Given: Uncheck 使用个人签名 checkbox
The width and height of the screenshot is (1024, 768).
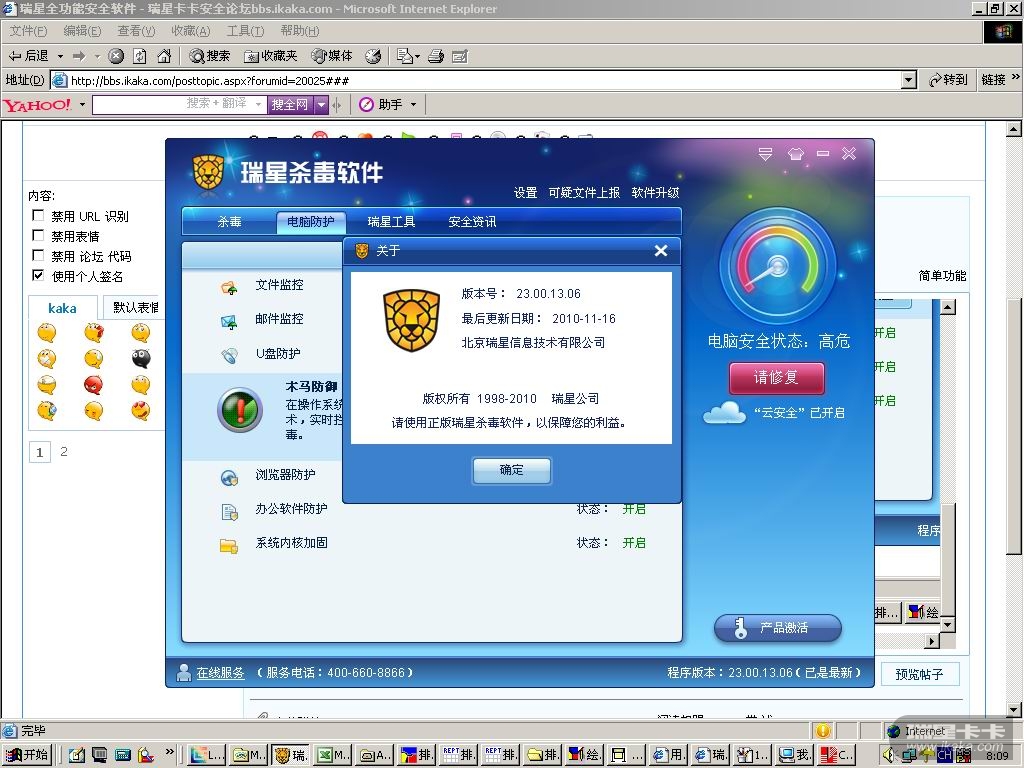Looking at the screenshot, I should 39,276.
